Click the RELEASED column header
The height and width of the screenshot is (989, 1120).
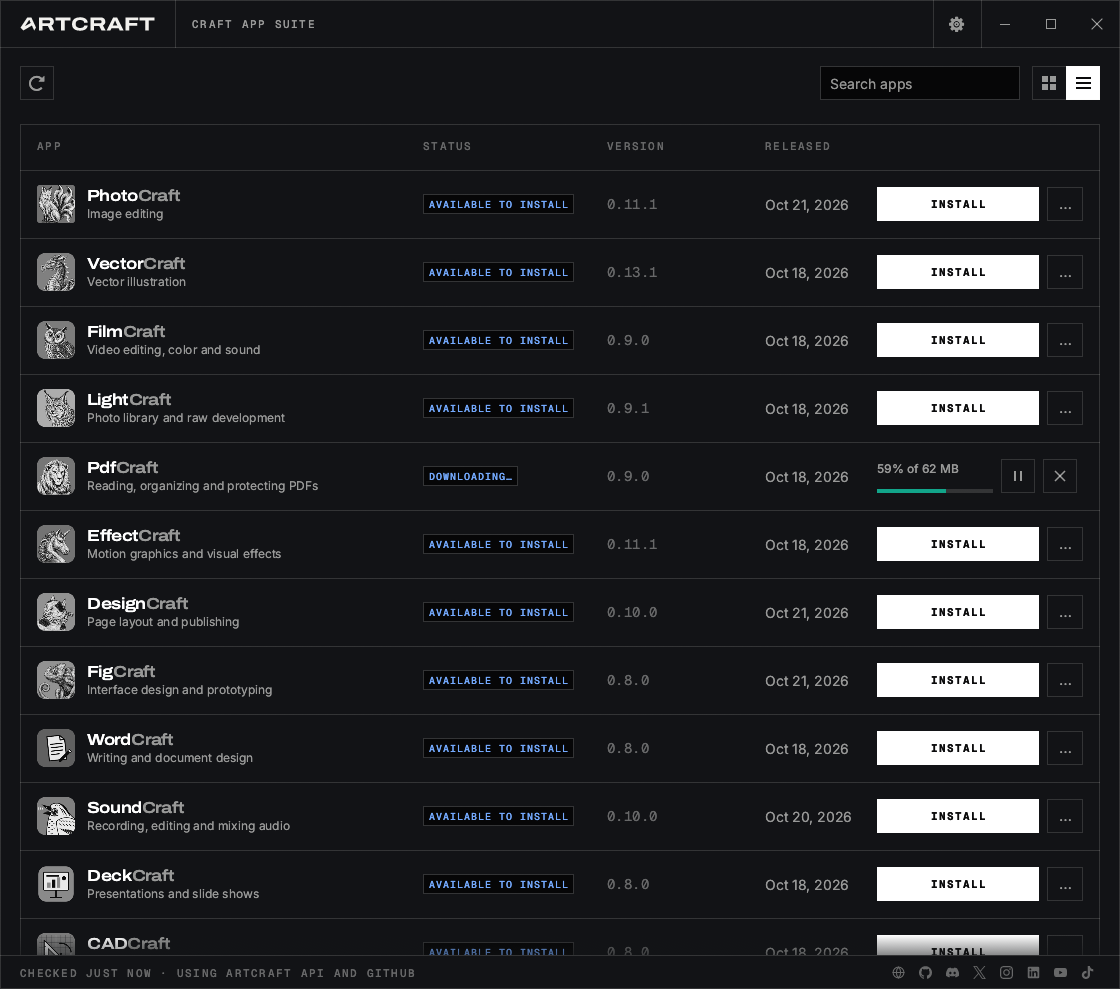click(x=797, y=146)
